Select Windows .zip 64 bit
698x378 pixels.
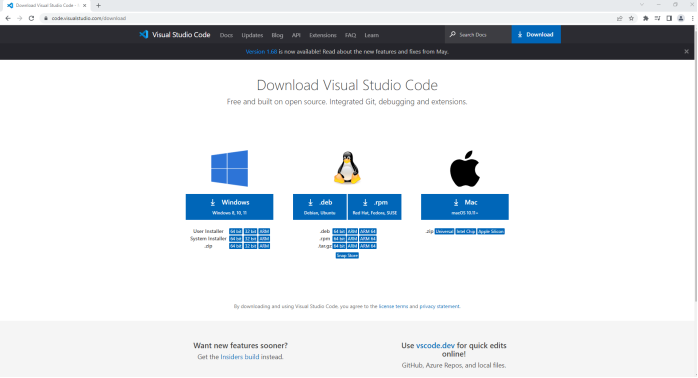235,246
